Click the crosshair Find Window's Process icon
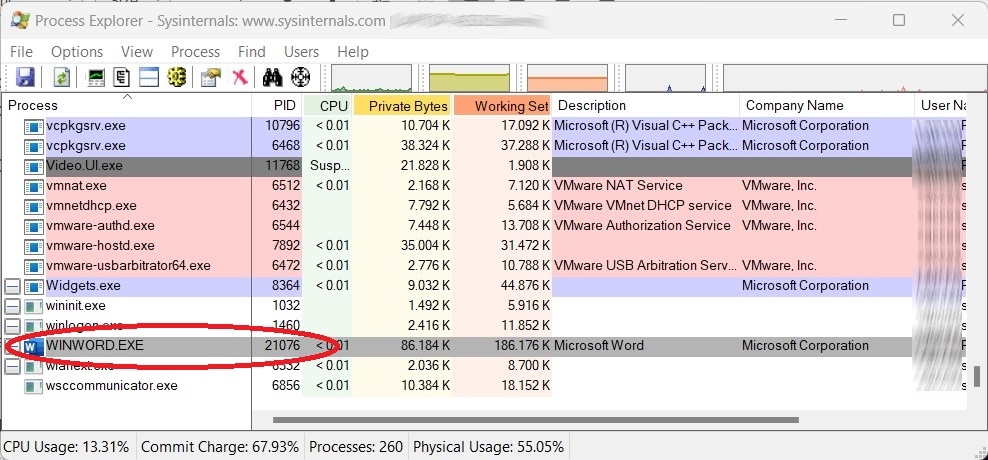The height and width of the screenshot is (460, 988). pos(301,78)
